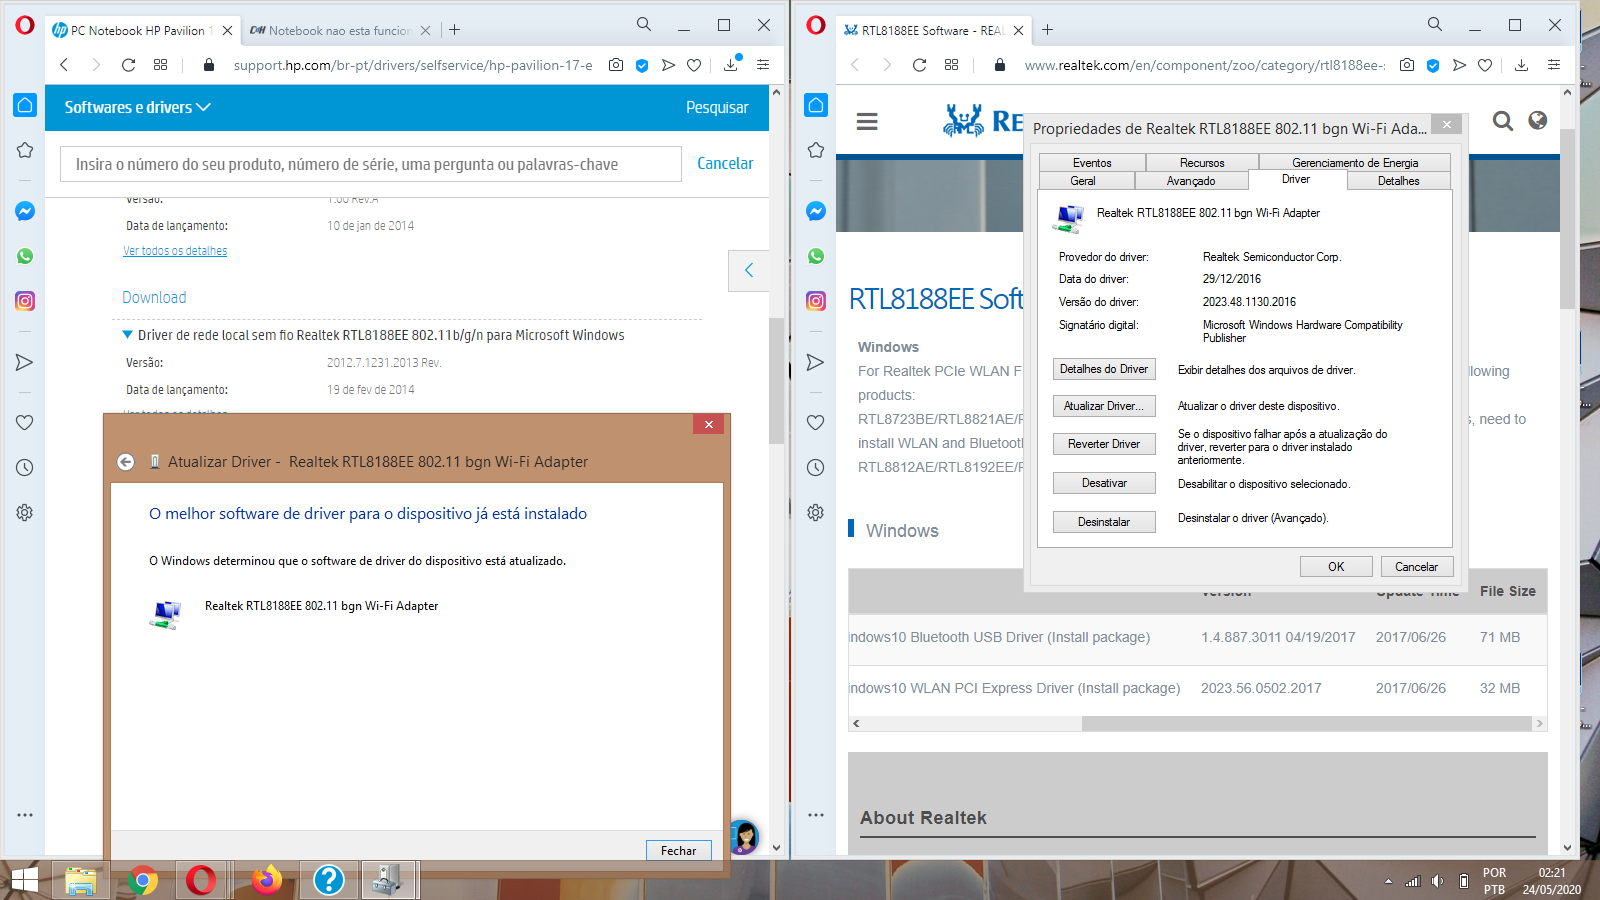Take snapshot in HP window address bar
The image size is (1600, 900).
(x=616, y=65)
